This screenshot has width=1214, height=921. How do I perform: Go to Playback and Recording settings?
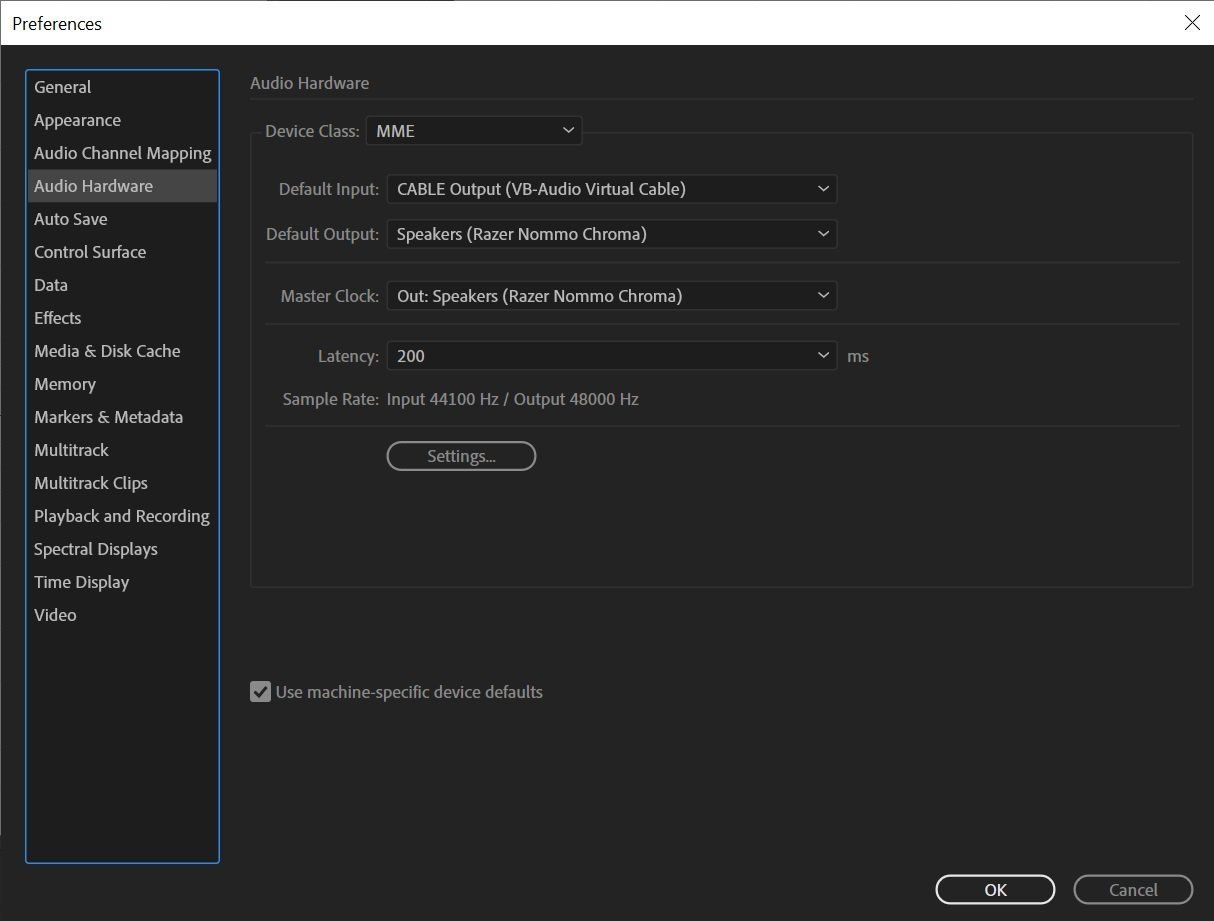pyautogui.click(x=122, y=516)
